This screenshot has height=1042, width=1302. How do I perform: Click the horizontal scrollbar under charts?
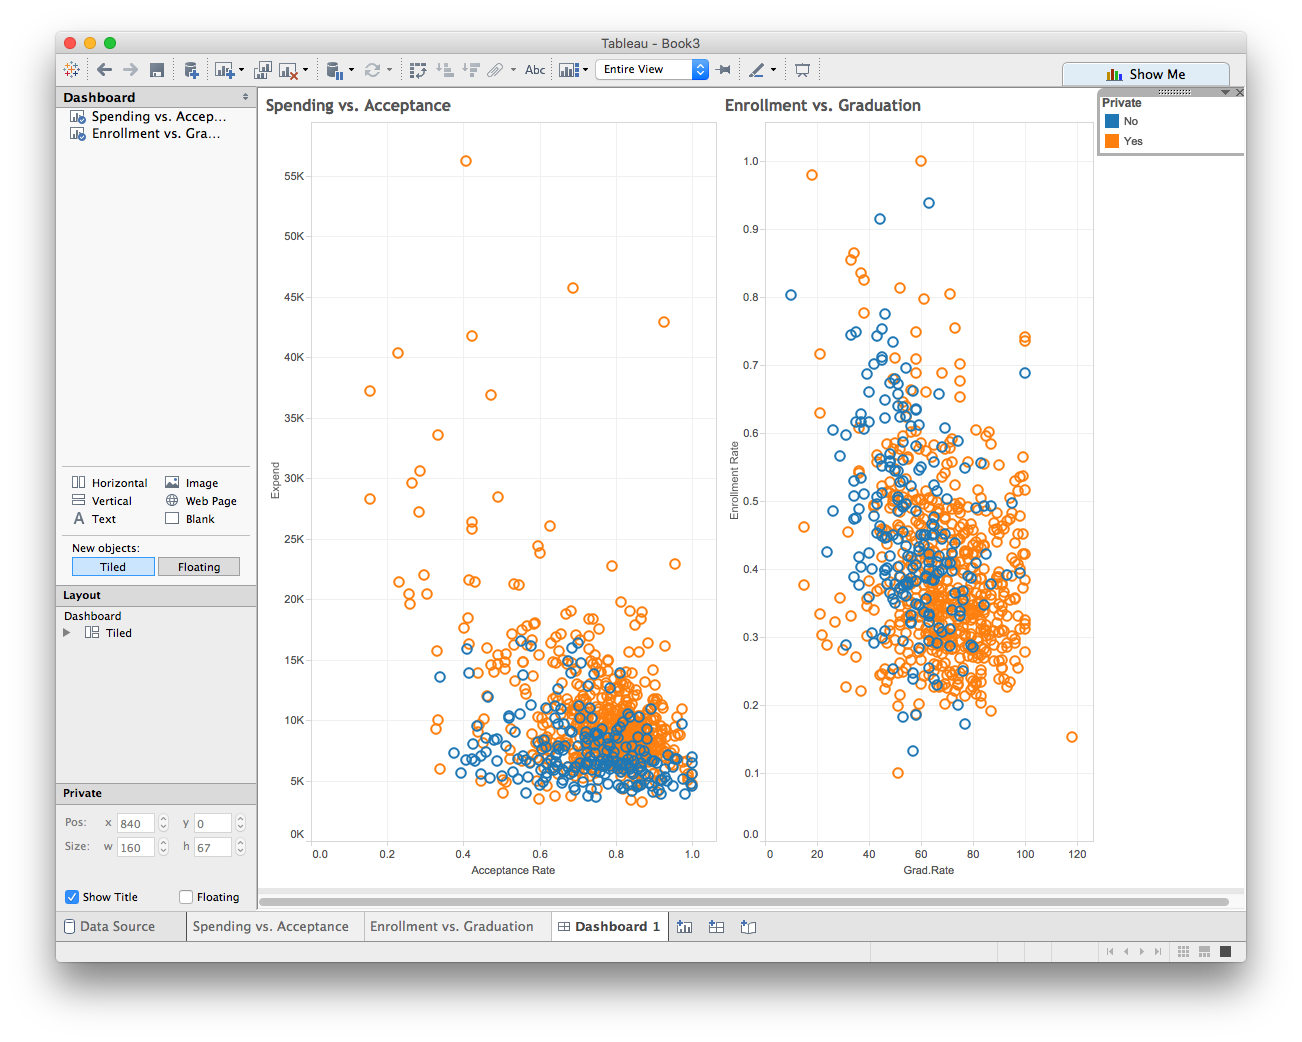point(744,902)
